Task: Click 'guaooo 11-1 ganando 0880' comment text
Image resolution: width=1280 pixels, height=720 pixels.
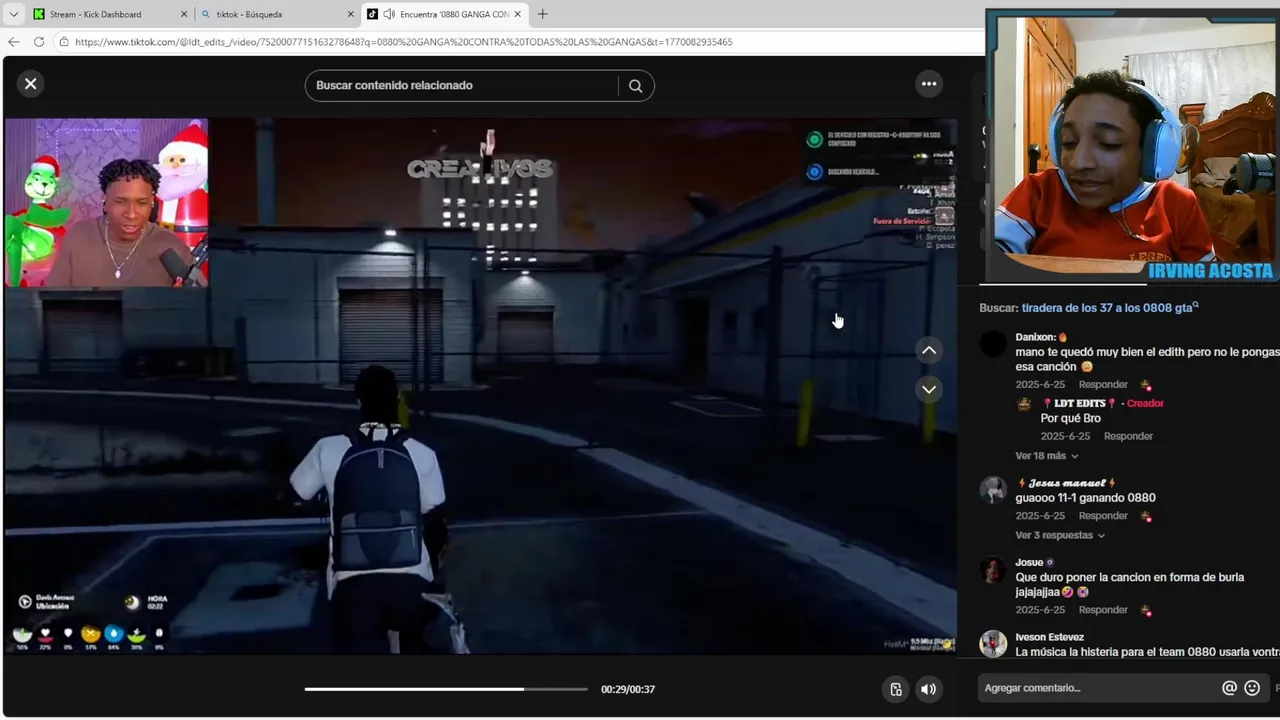Action: click(1086, 498)
